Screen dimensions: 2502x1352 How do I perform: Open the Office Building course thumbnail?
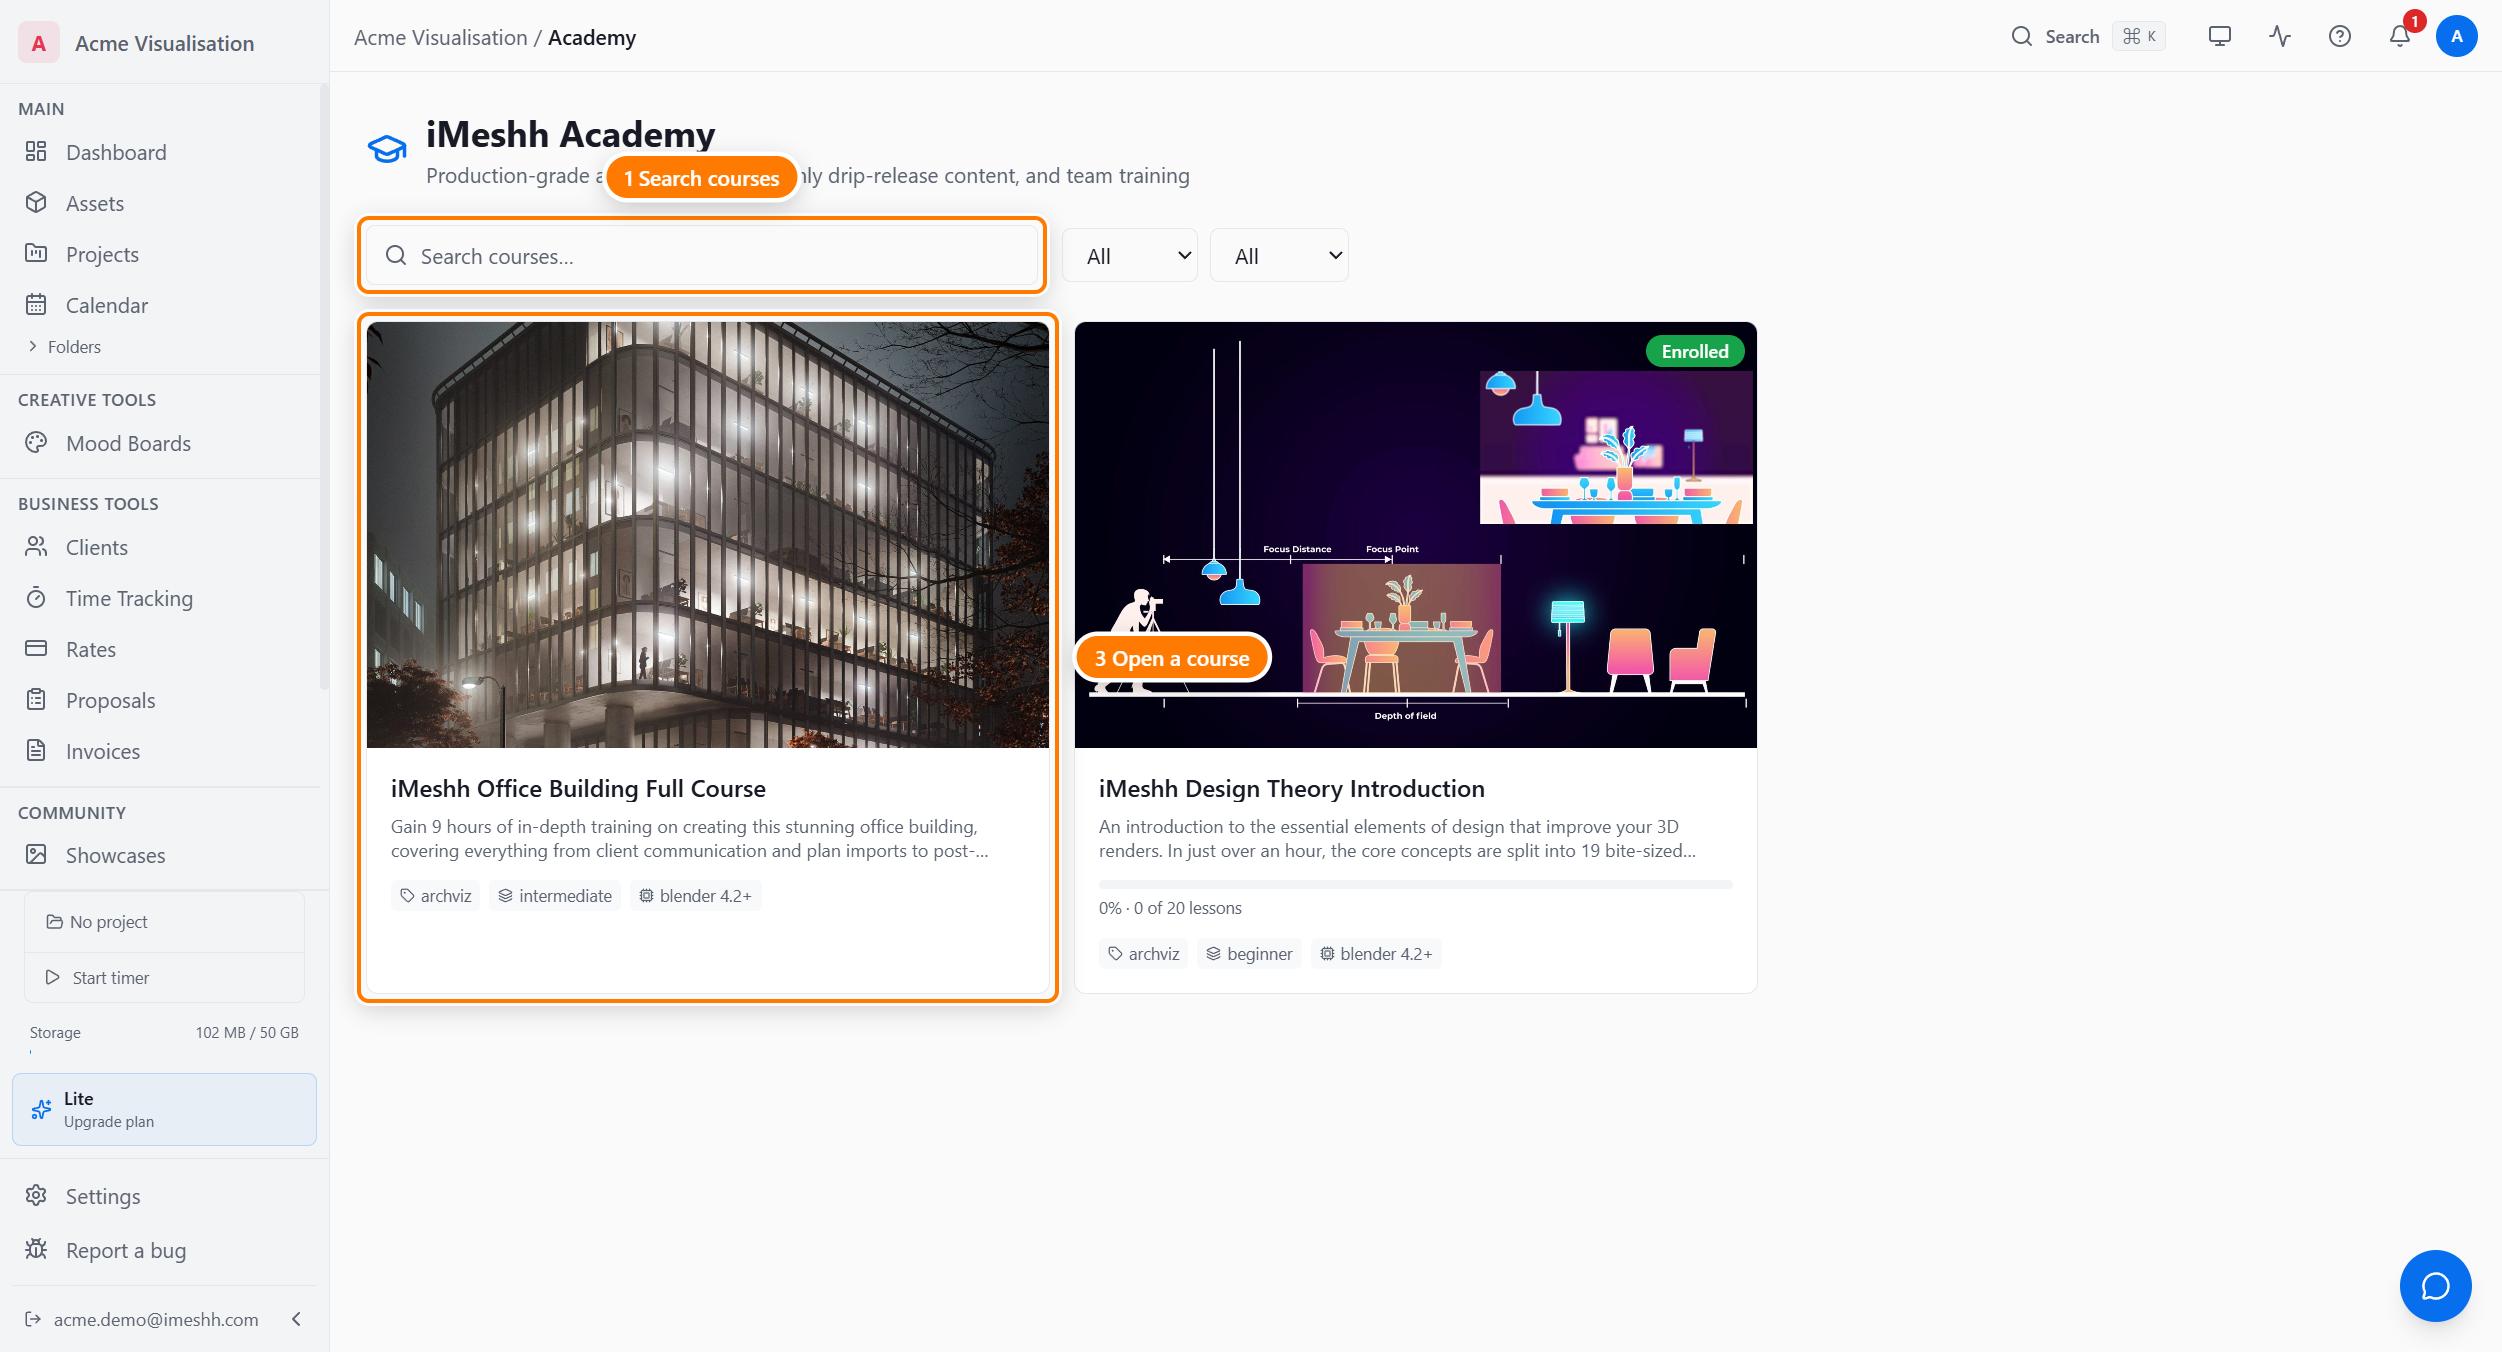708,535
